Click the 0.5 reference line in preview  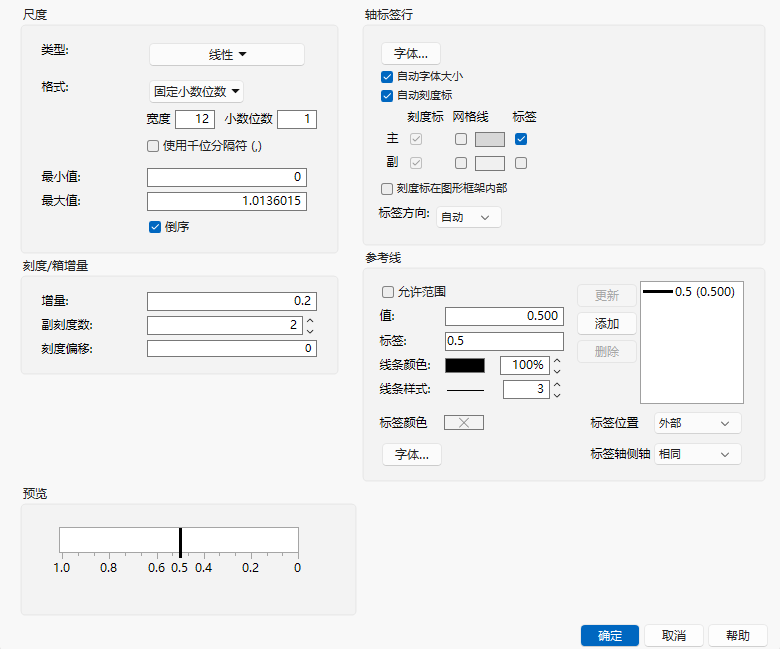point(180,543)
